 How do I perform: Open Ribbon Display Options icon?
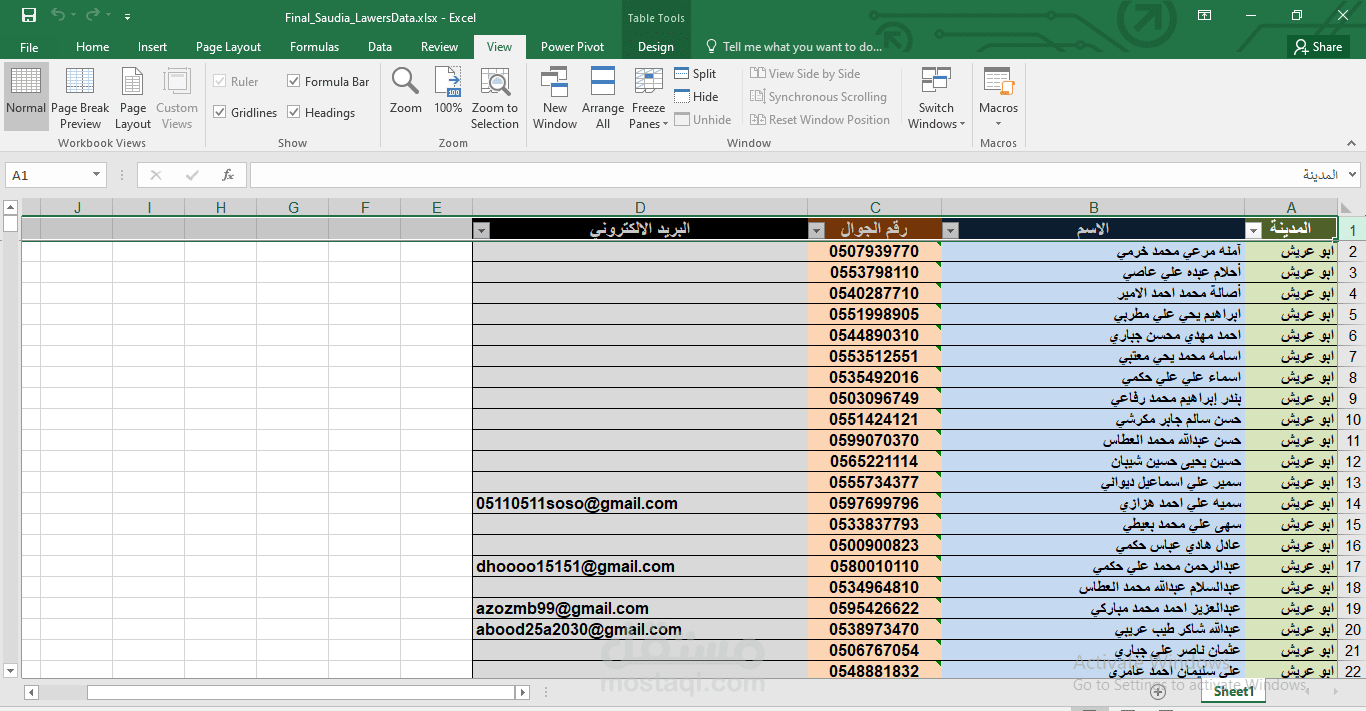pos(1205,16)
